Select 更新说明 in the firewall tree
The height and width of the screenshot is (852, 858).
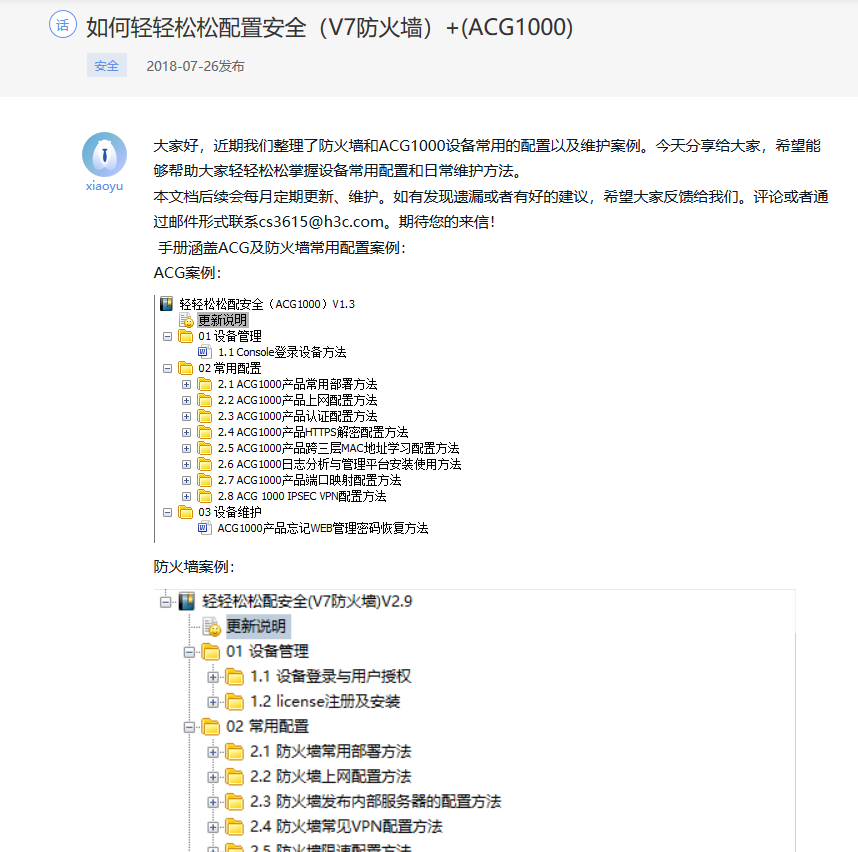point(256,626)
